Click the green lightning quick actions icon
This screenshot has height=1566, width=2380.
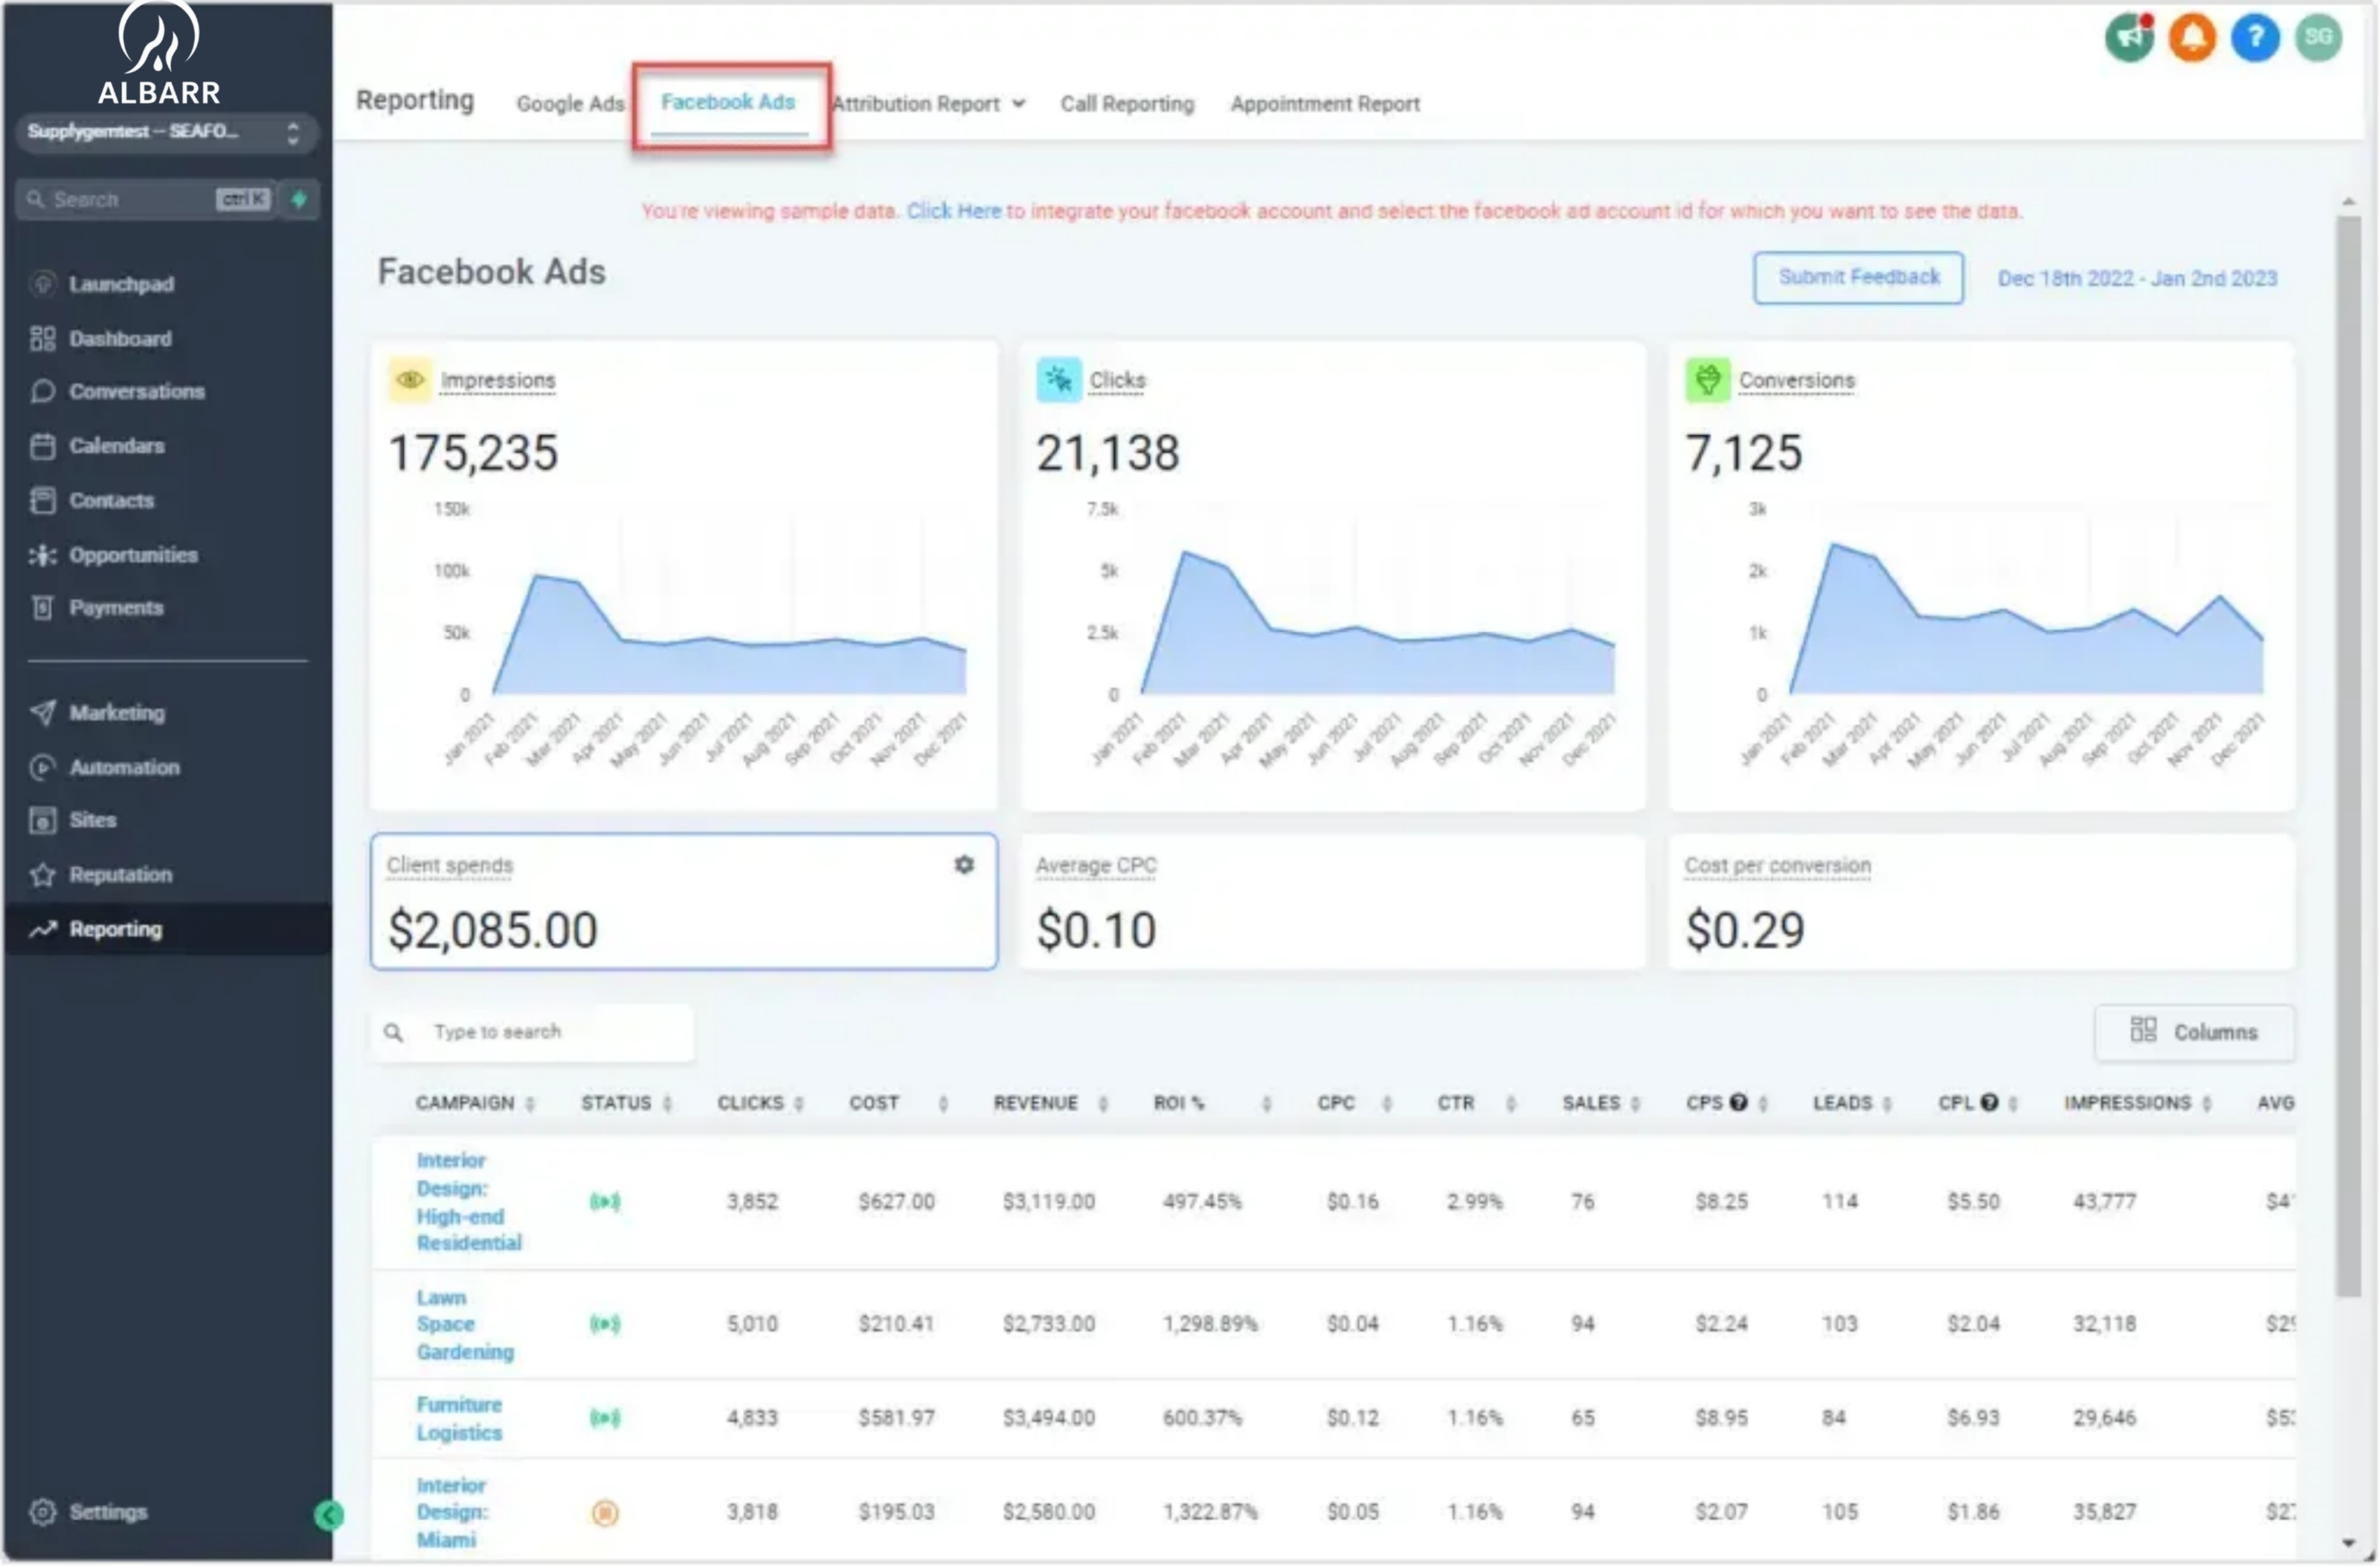tap(299, 199)
